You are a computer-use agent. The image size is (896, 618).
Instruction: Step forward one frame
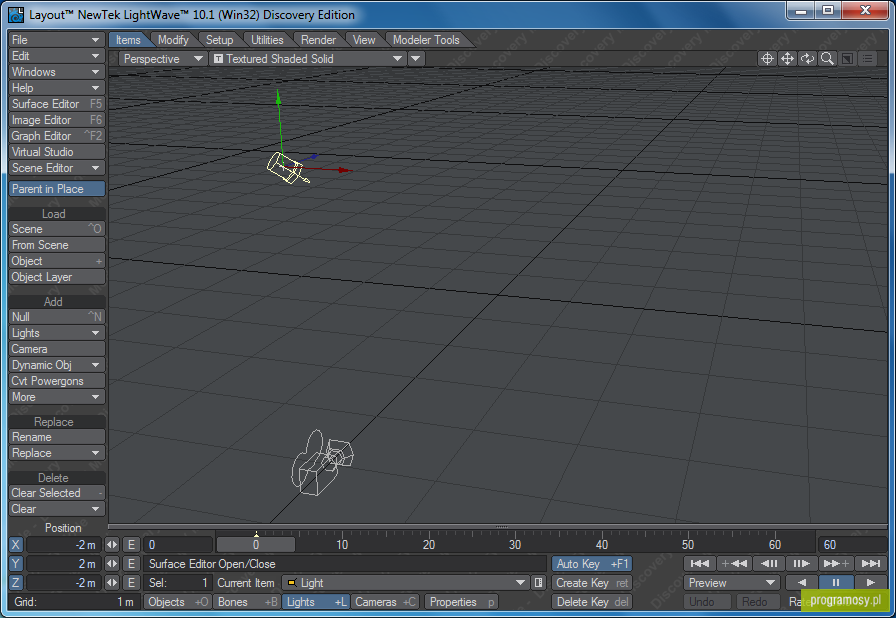click(x=802, y=564)
